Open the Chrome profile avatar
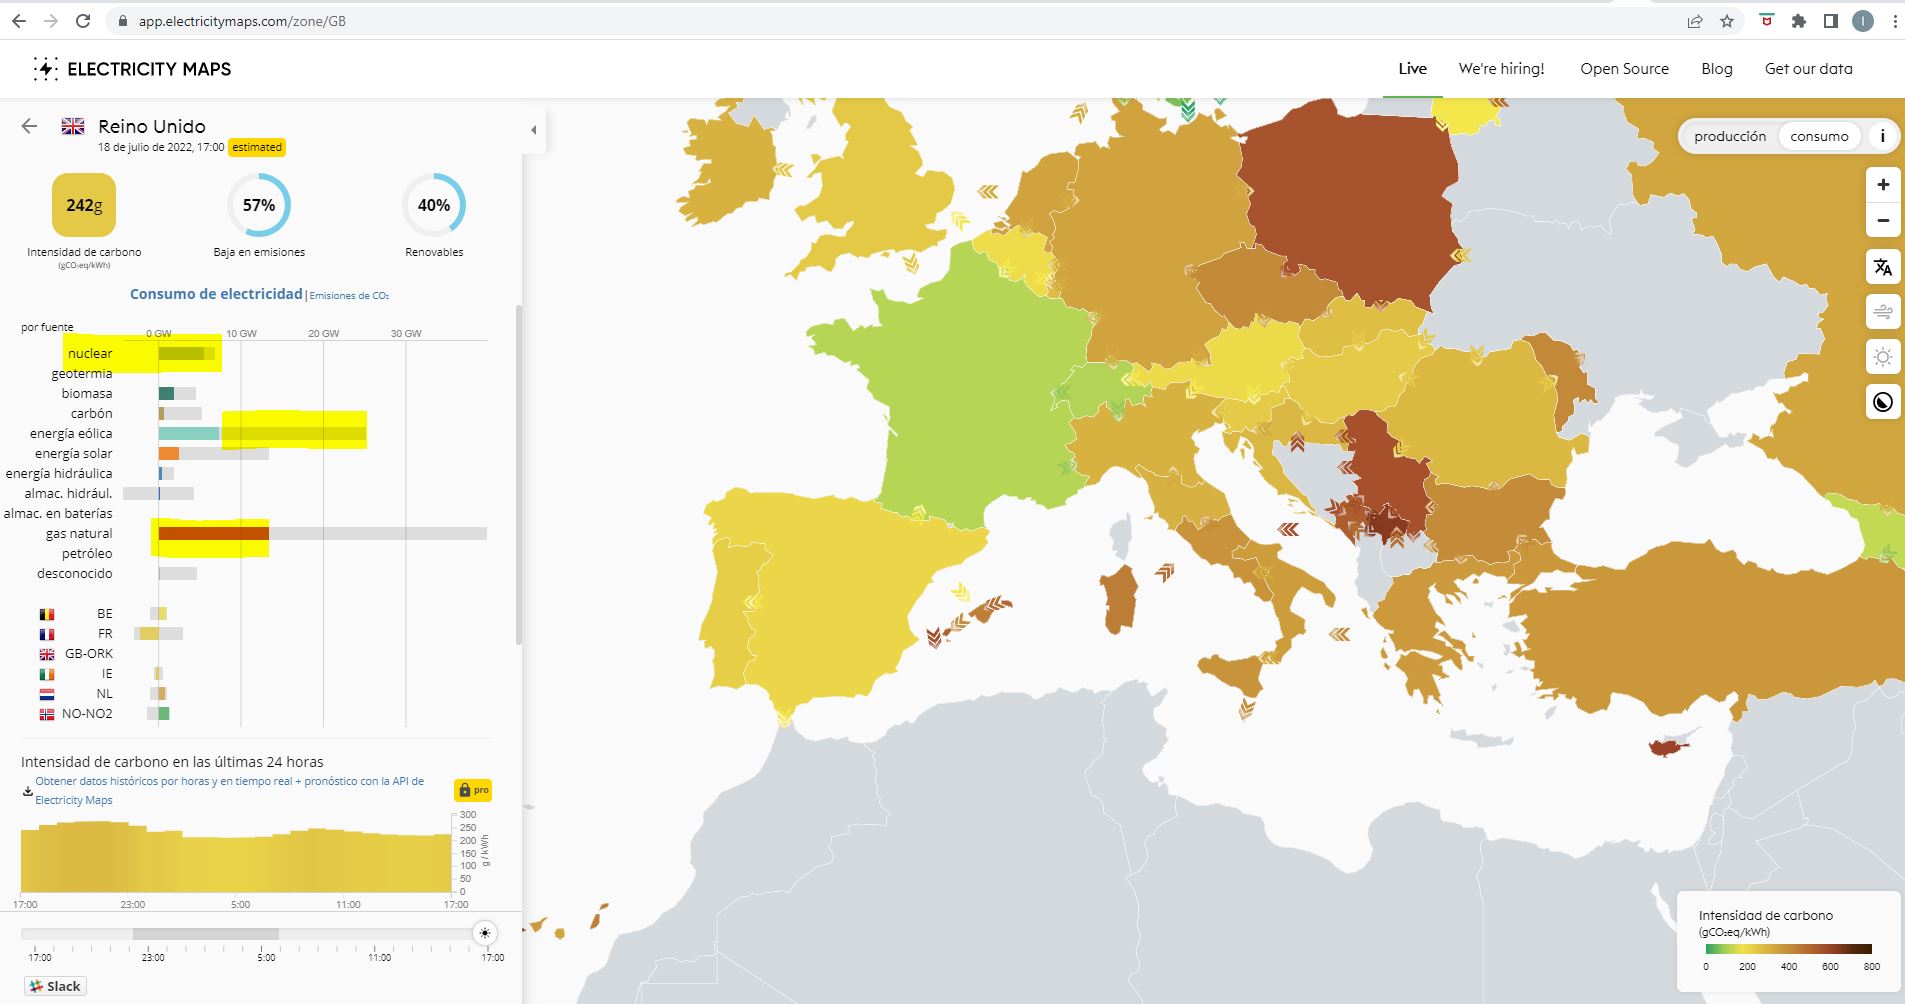Image resolution: width=1905 pixels, height=1004 pixels. [1862, 21]
